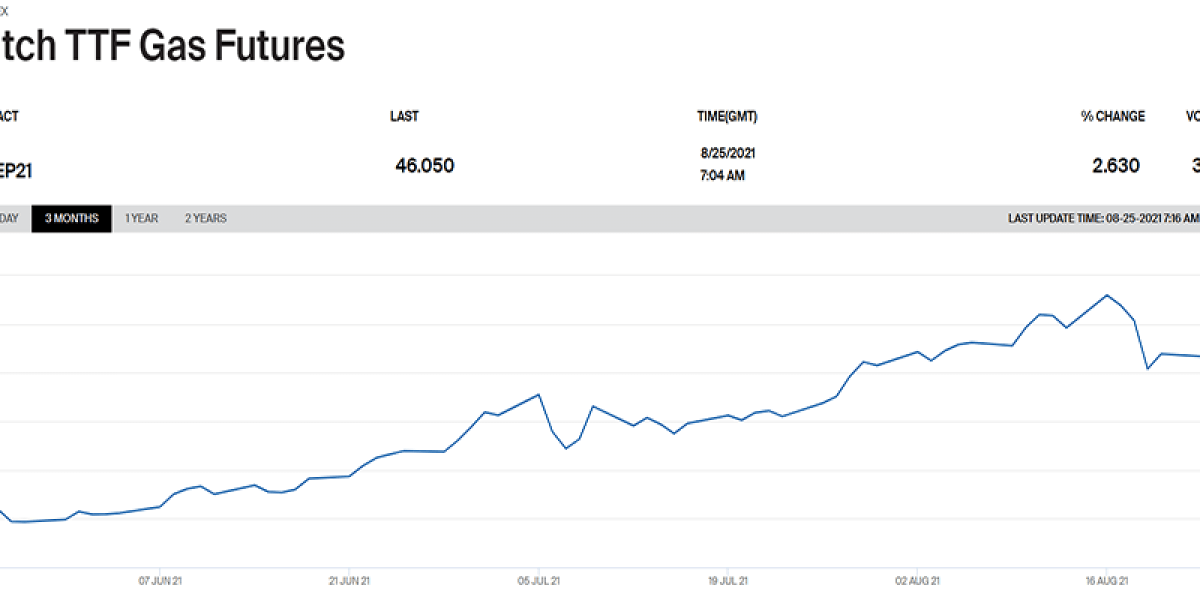1200x600 pixels.
Task: Select the 3 MONTHS chart range tab
Action: coord(71,218)
